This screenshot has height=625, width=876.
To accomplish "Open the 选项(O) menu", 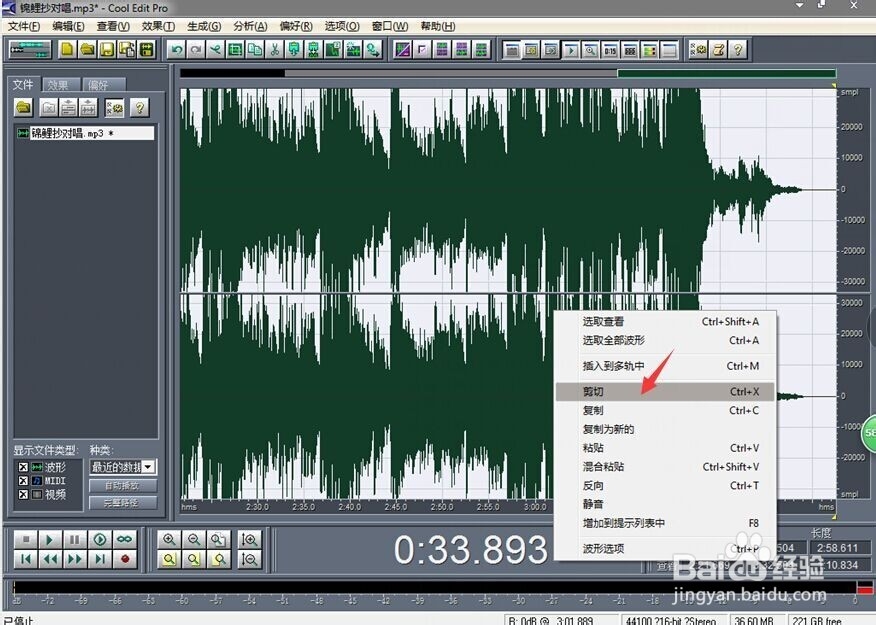I will point(342,26).
